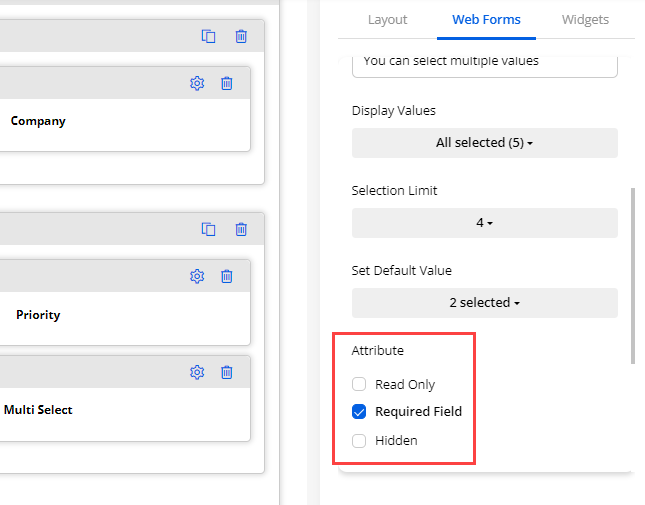Delete the Company field with its trash icon

point(227,83)
